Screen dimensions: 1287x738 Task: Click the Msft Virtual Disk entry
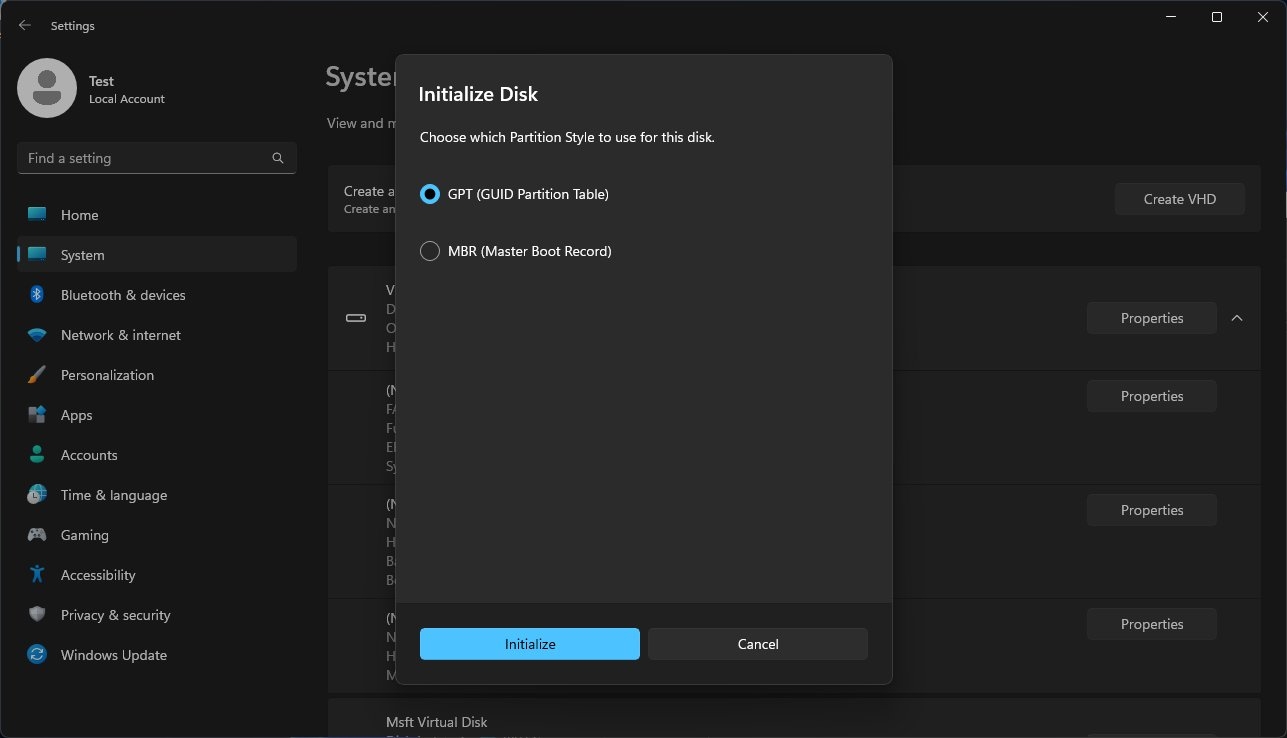[437, 722]
